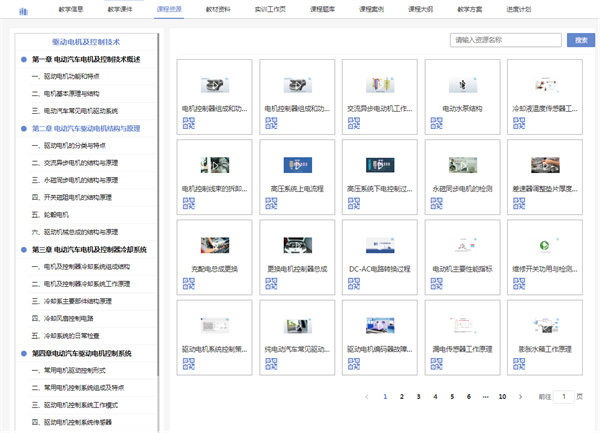This screenshot has height=433, width=600.
Task: Go to page 3
Action: pyautogui.click(x=419, y=397)
